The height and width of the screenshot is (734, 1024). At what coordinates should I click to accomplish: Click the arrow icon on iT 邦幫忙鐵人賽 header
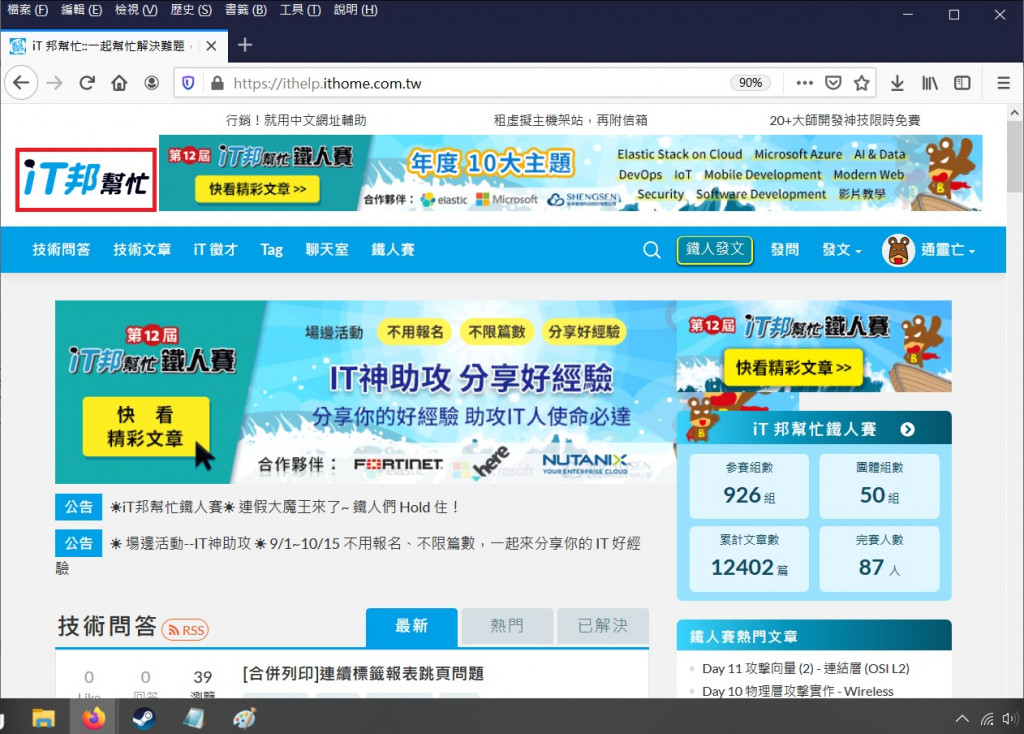tap(907, 429)
